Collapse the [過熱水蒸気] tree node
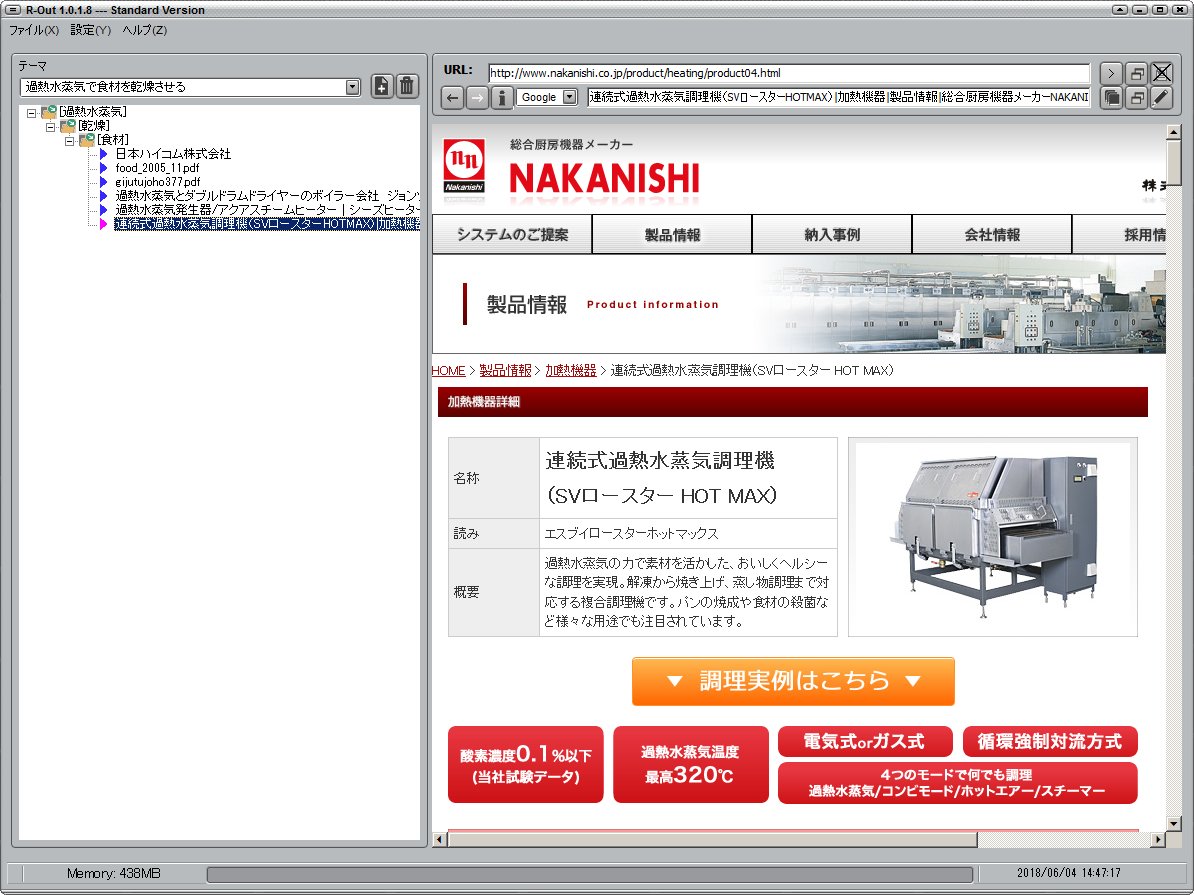 click(31, 113)
